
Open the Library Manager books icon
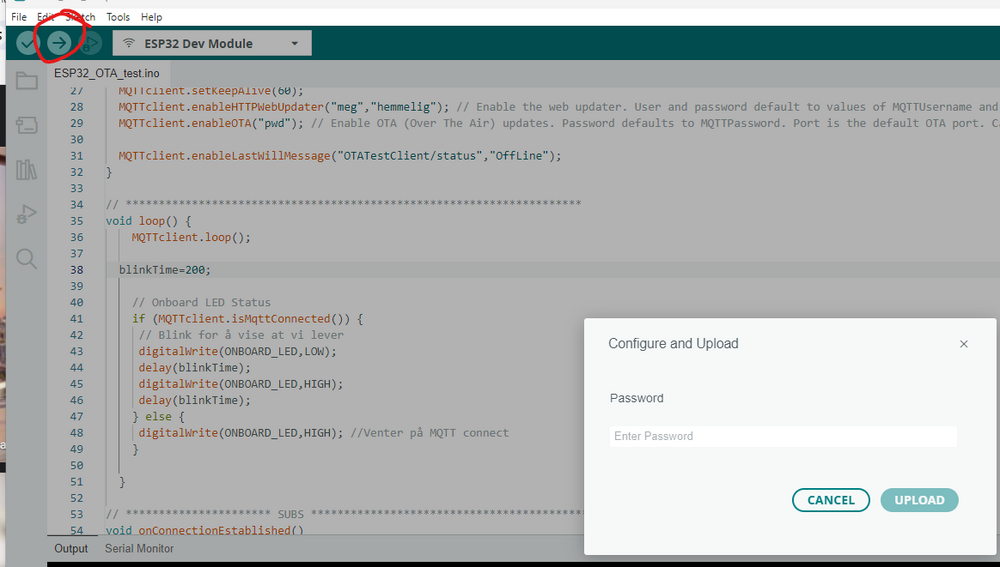coord(27,169)
